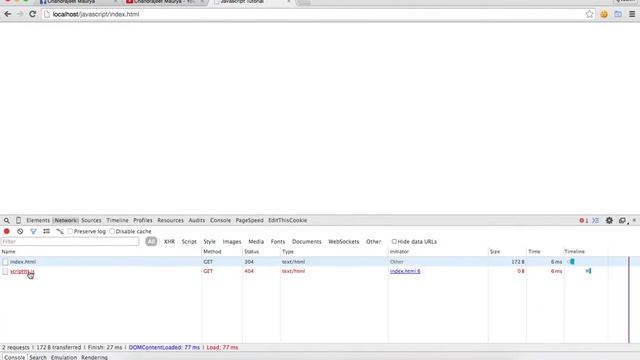
Task: Reload the localhost page
Action: [33, 14]
